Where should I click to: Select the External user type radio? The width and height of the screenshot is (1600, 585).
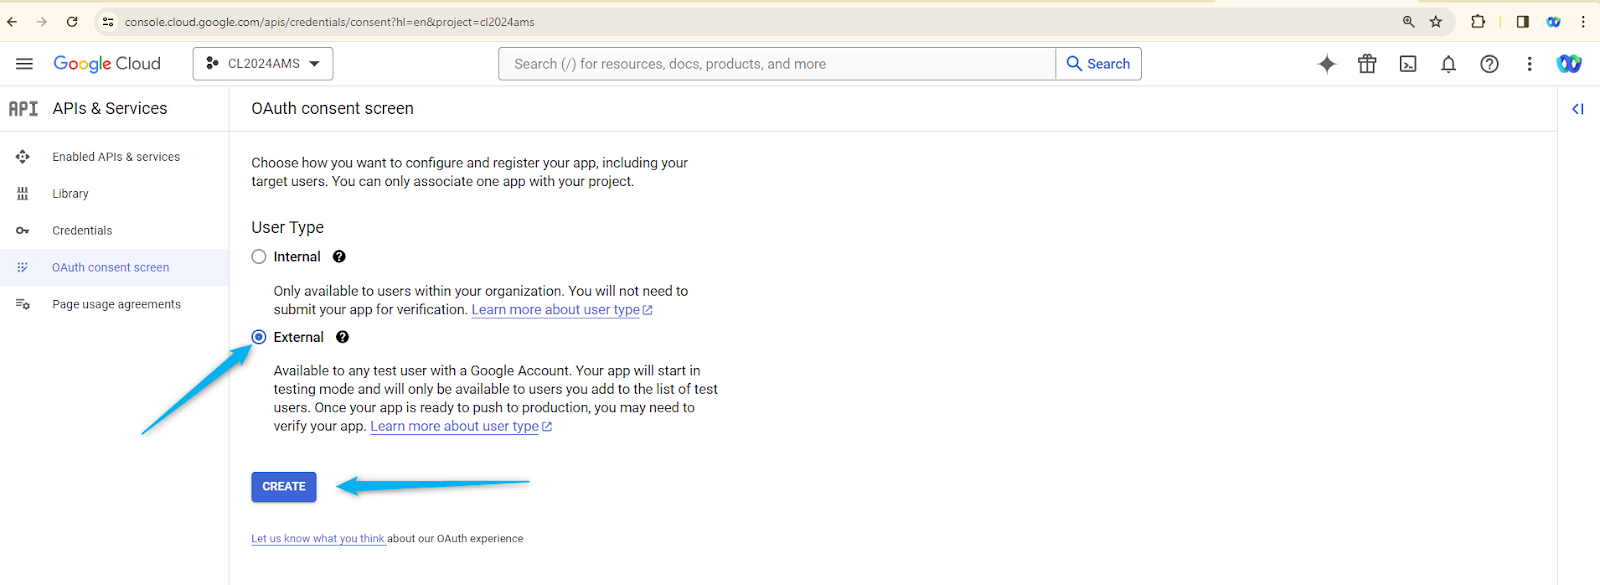pos(259,337)
